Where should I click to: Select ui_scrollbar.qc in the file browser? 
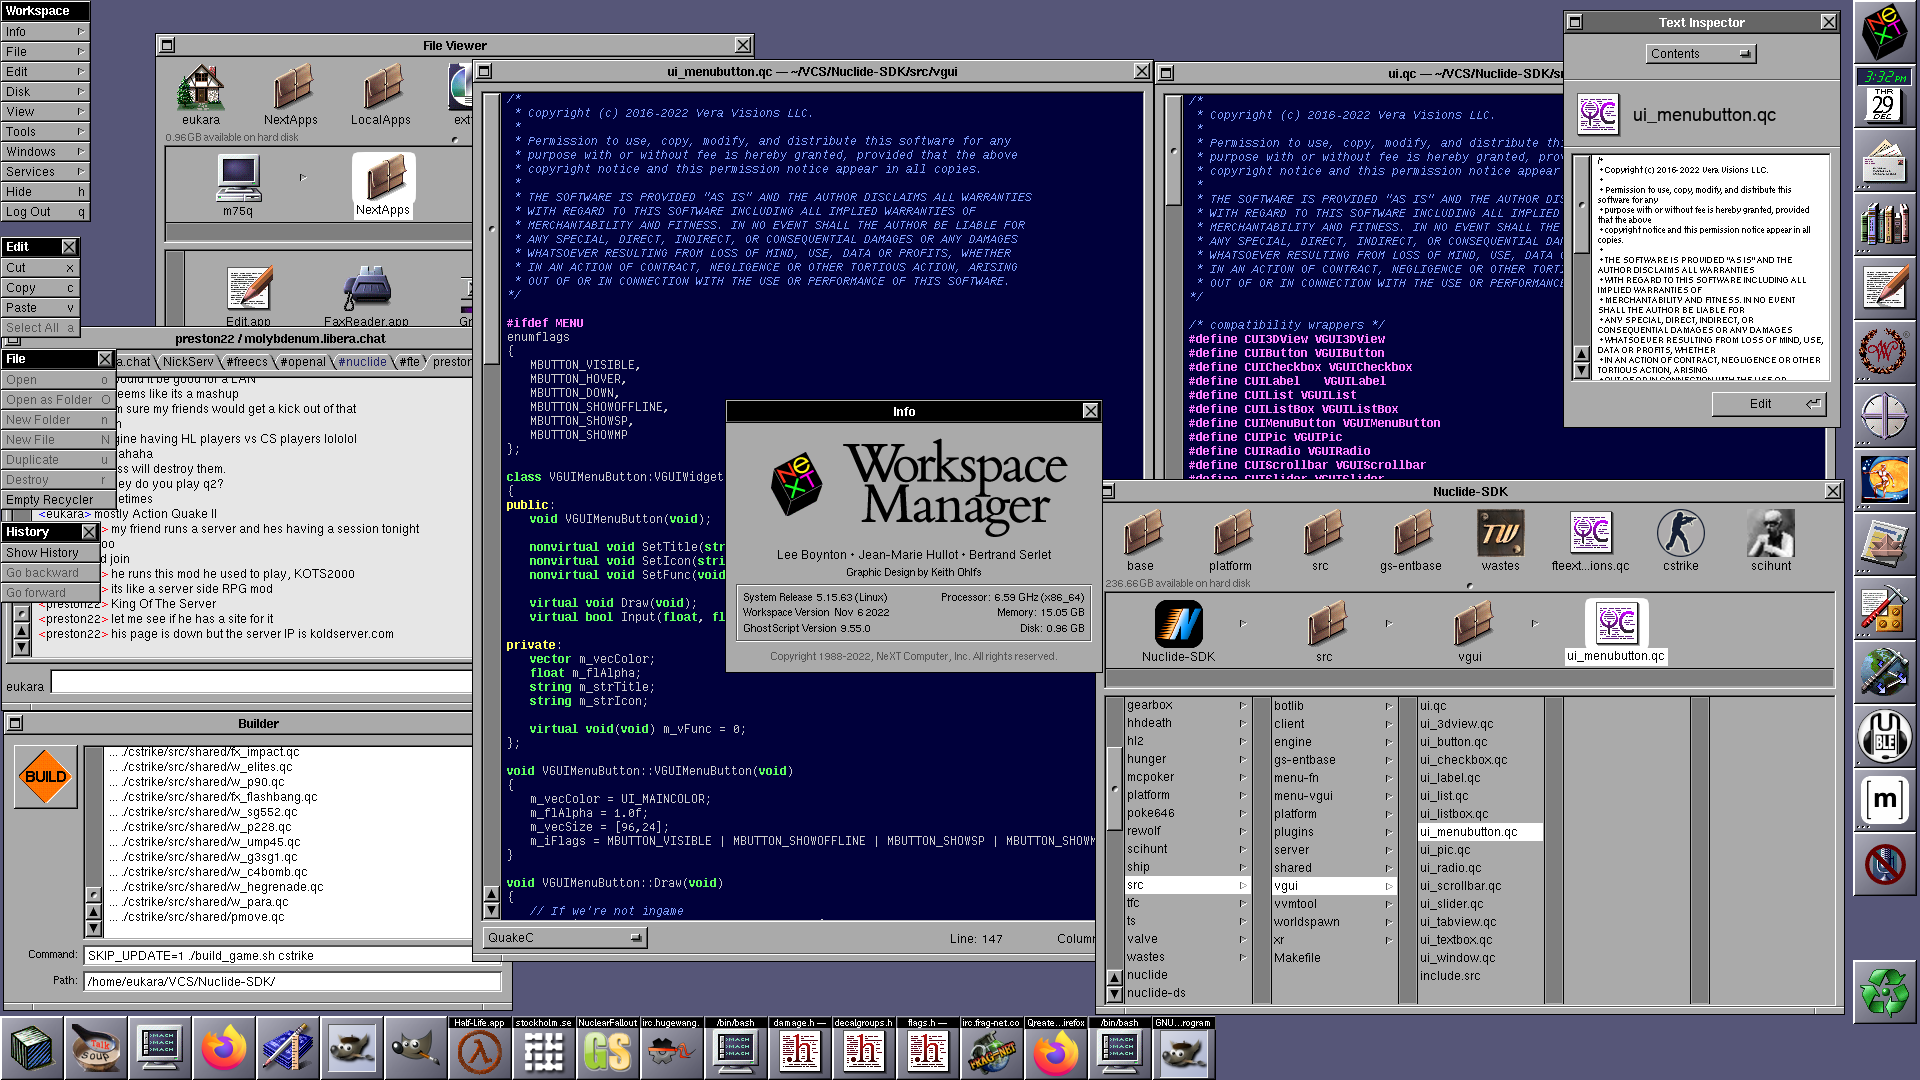pyautogui.click(x=1460, y=886)
